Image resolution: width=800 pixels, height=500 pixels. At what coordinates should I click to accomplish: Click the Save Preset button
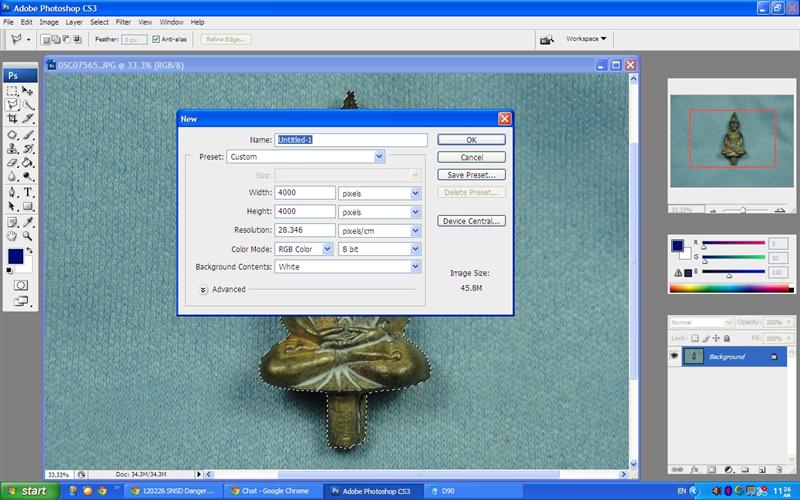coord(471,175)
